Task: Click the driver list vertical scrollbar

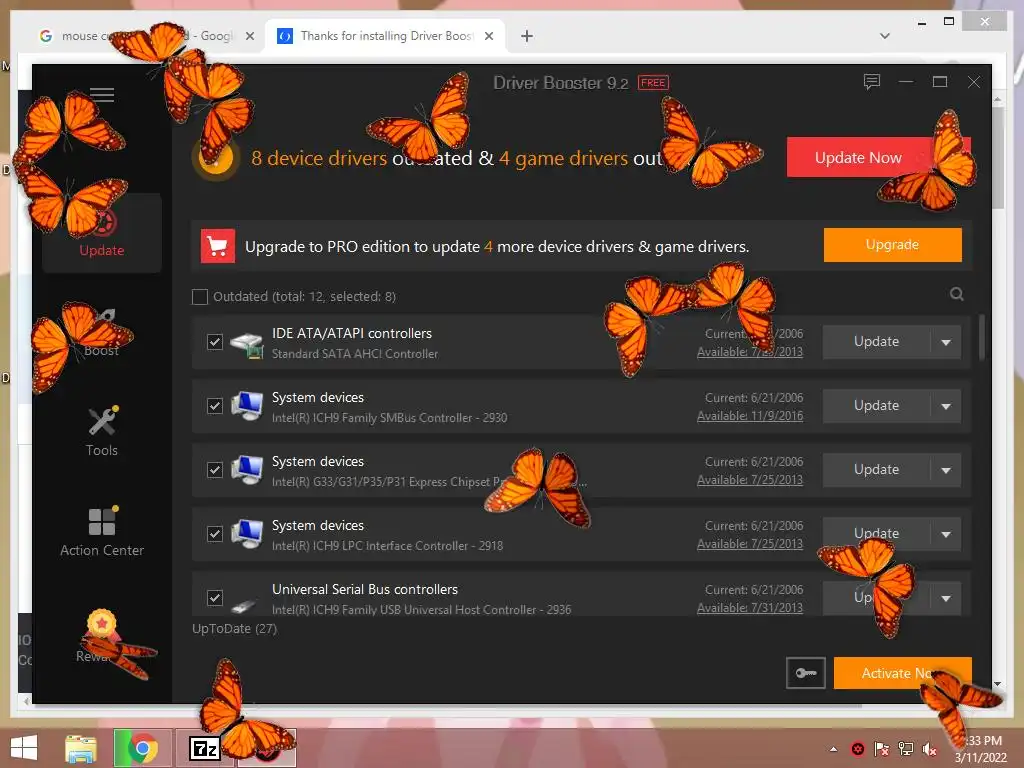Action: click(x=981, y=337)
